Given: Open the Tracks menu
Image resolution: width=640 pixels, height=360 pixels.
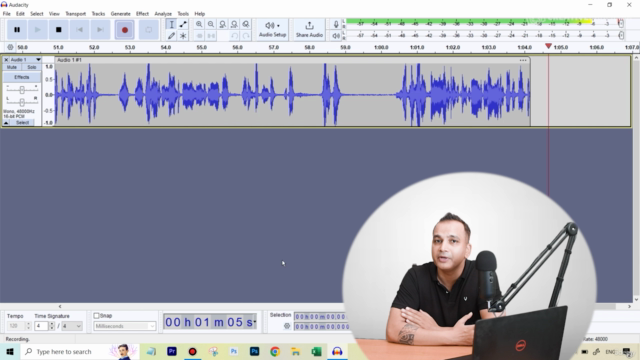Looking at the screenshot, I should pos(98,13).
